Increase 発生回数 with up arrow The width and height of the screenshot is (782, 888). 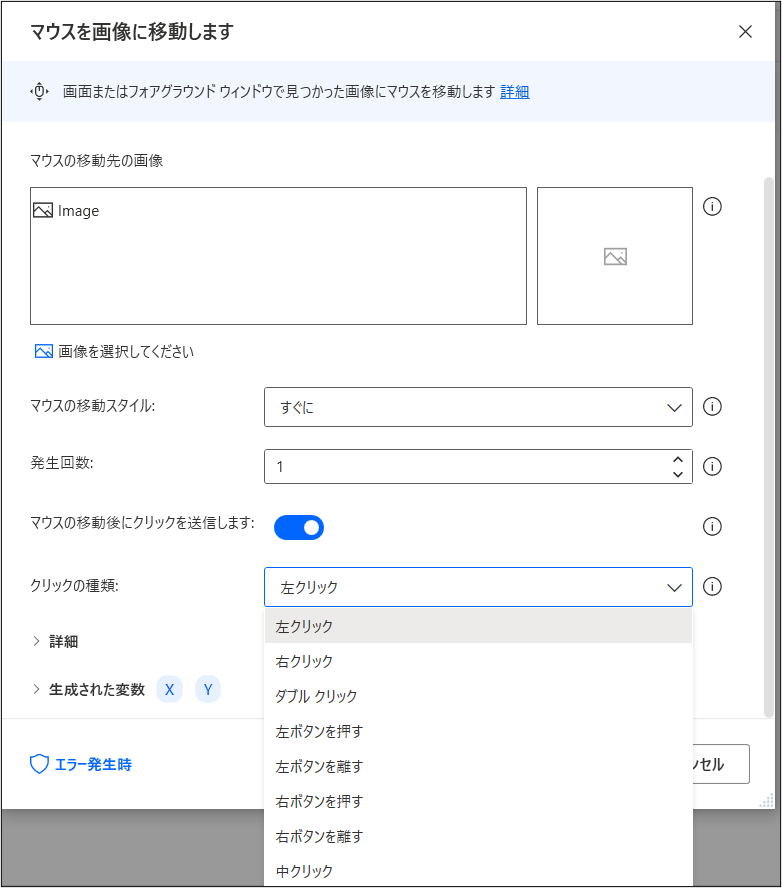click(x=678, y=460)
